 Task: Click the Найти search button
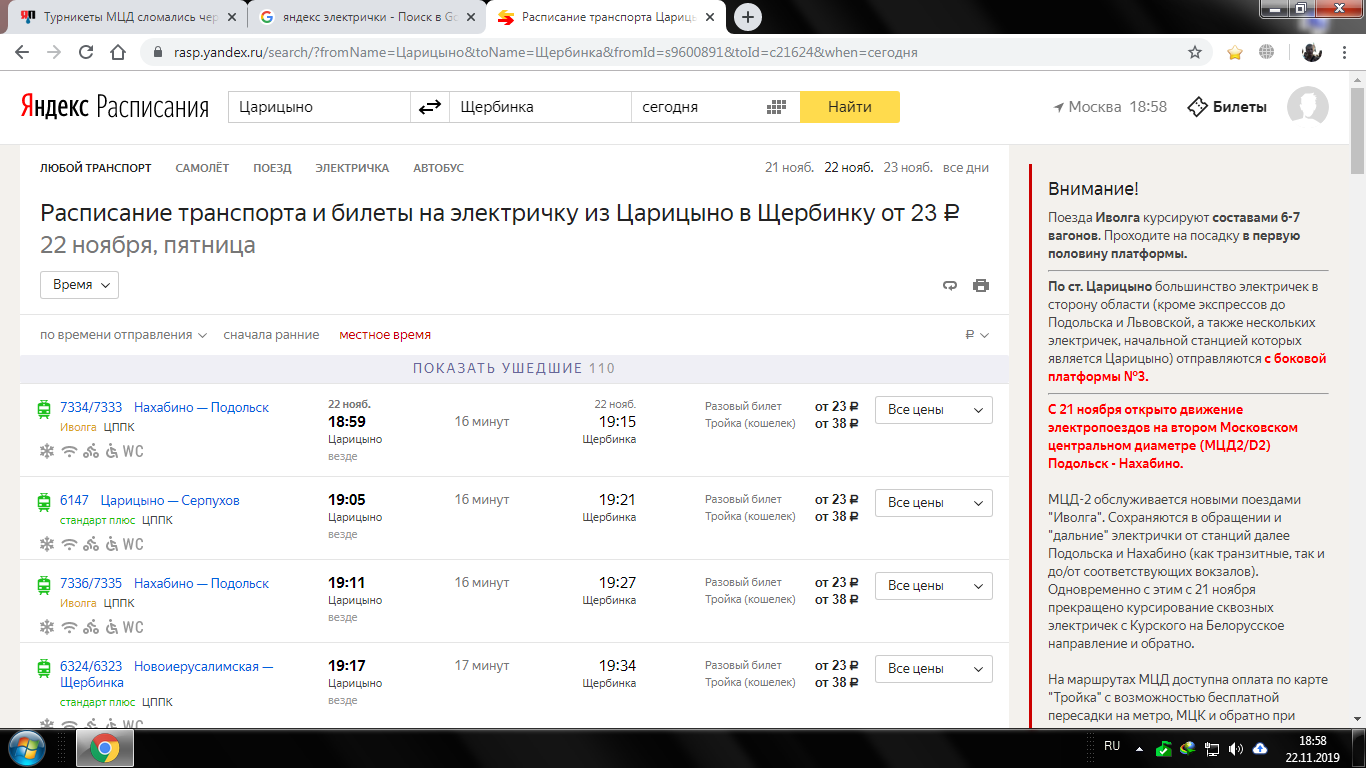click(850, 107)
